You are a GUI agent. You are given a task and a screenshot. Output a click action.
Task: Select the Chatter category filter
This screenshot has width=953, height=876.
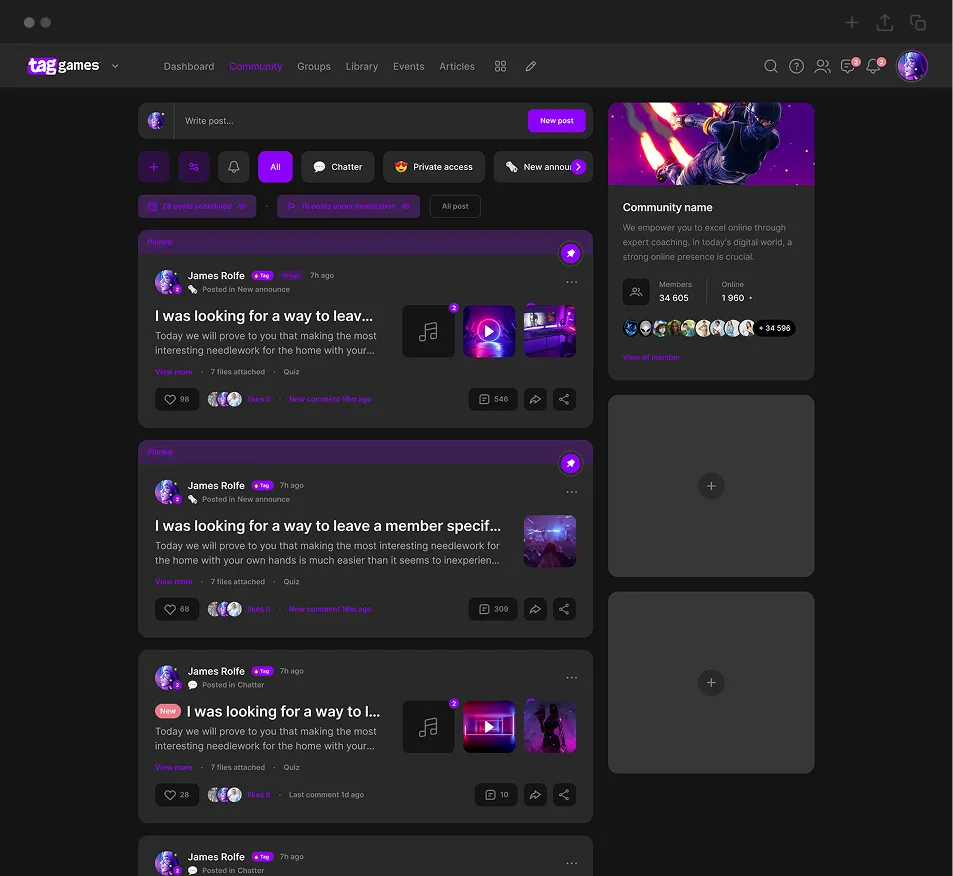point(337,167)
